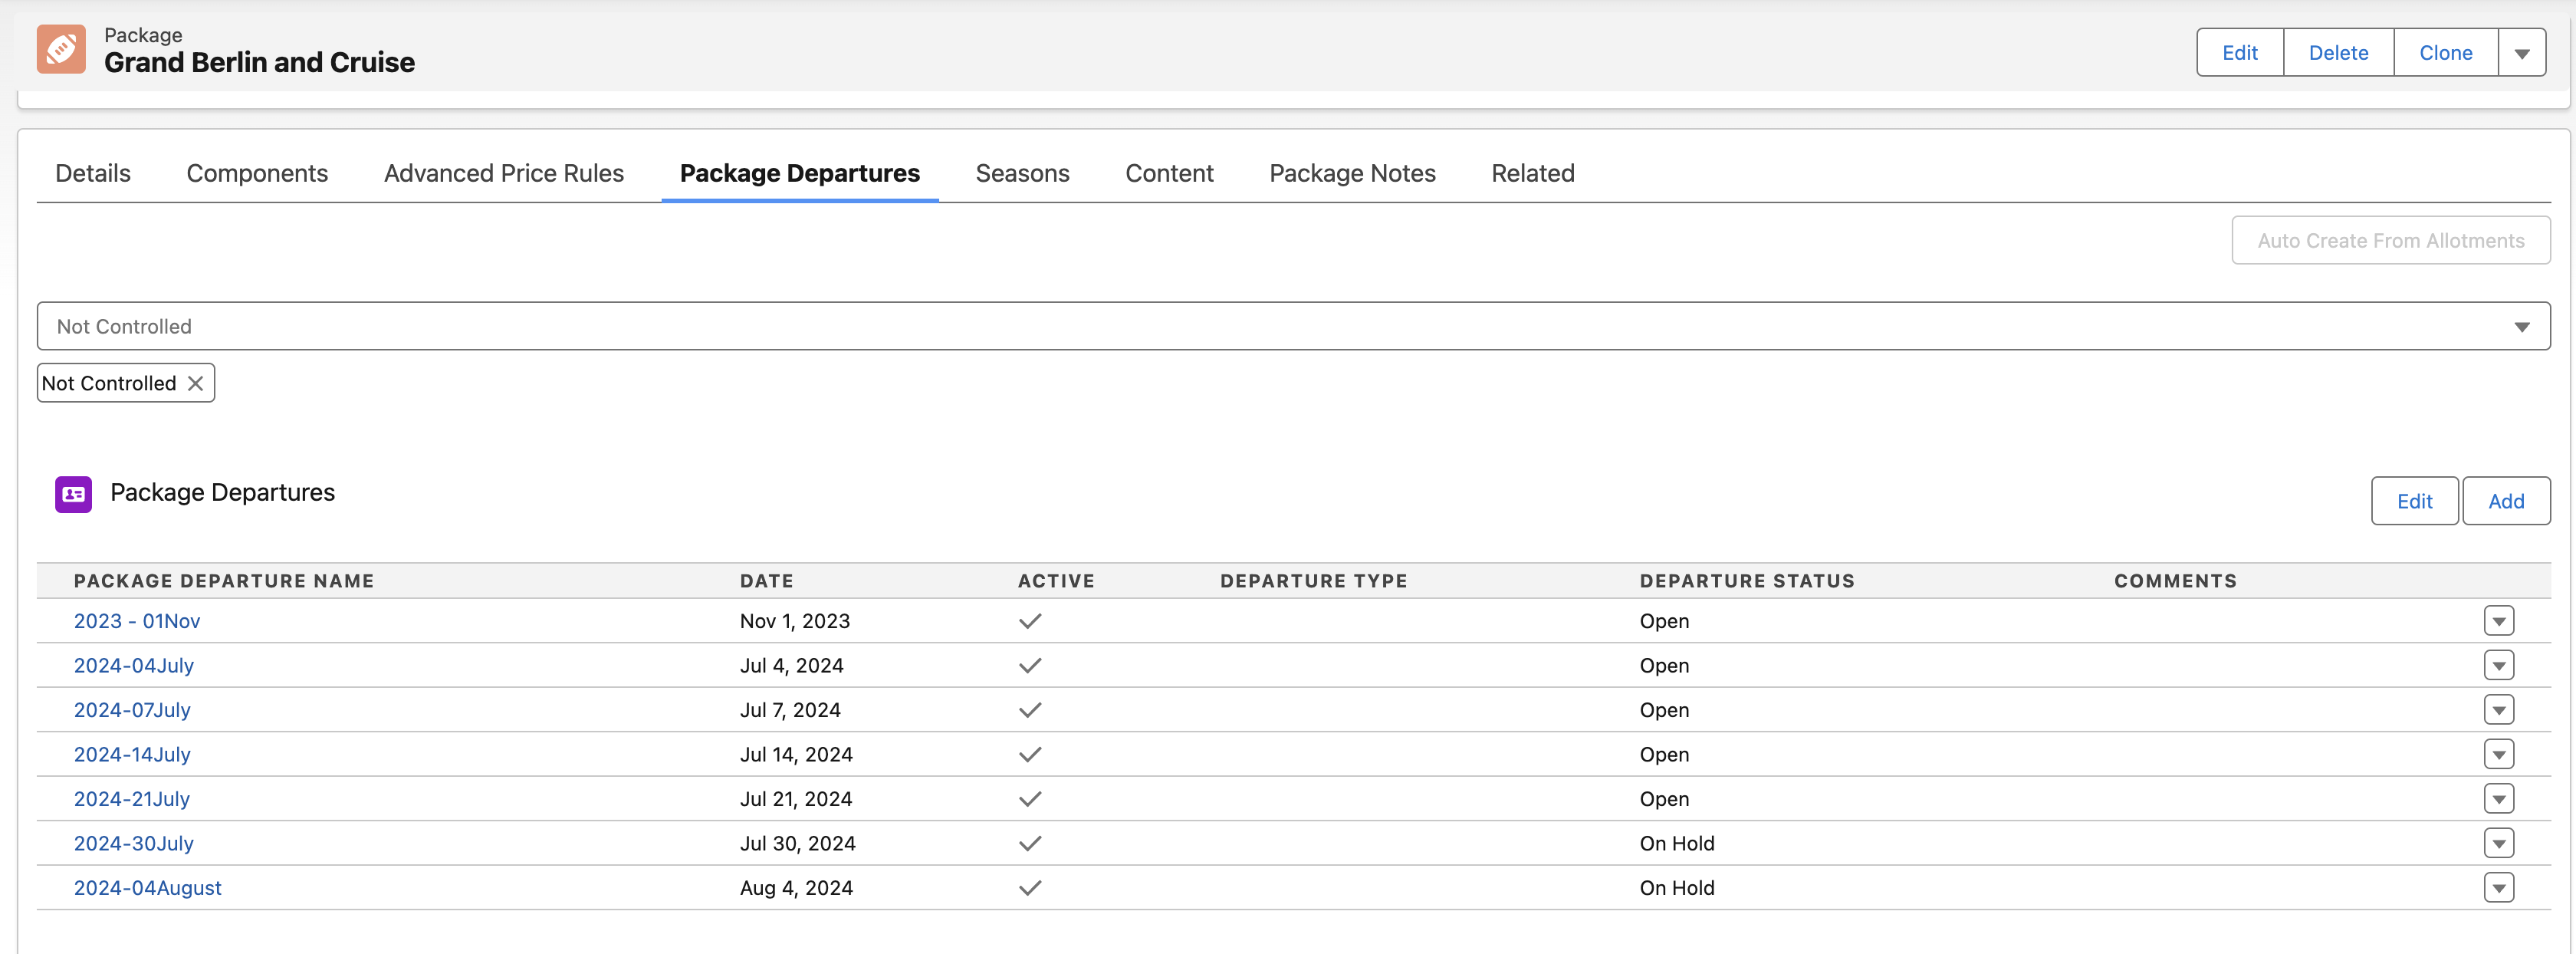
Task: Open row menu for 2023 - 01Nov
Action: pos(2498,621)
